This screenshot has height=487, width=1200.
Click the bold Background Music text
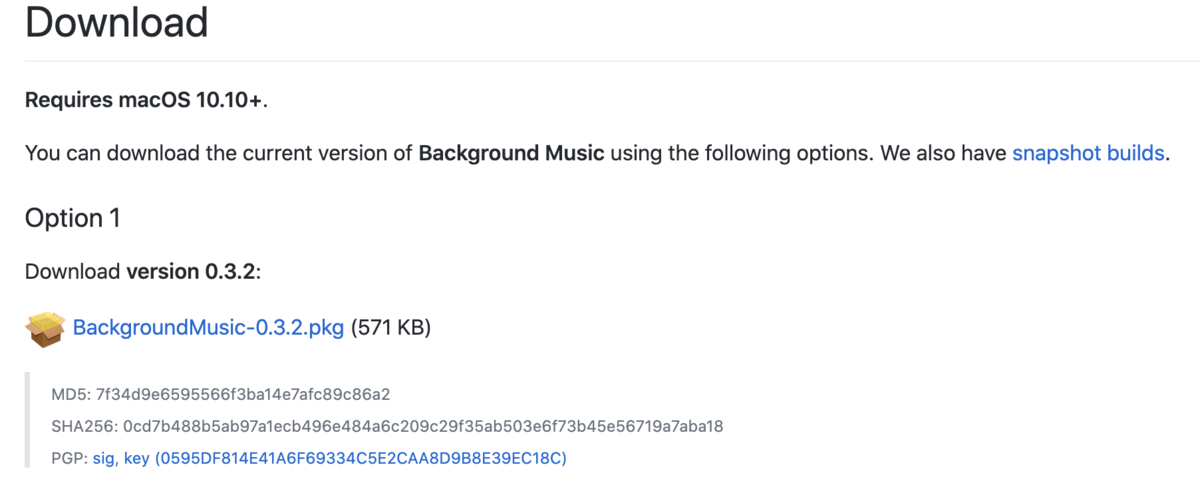511,153
